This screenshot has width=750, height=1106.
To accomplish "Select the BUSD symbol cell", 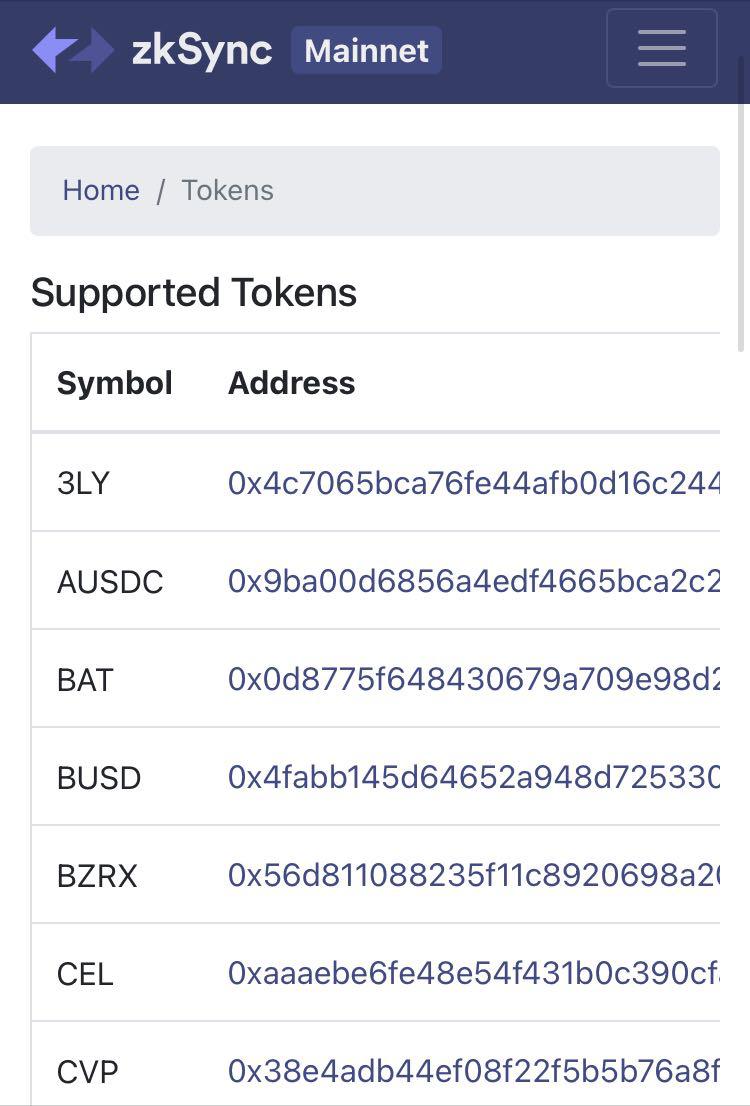I will [x=99, y=778].
